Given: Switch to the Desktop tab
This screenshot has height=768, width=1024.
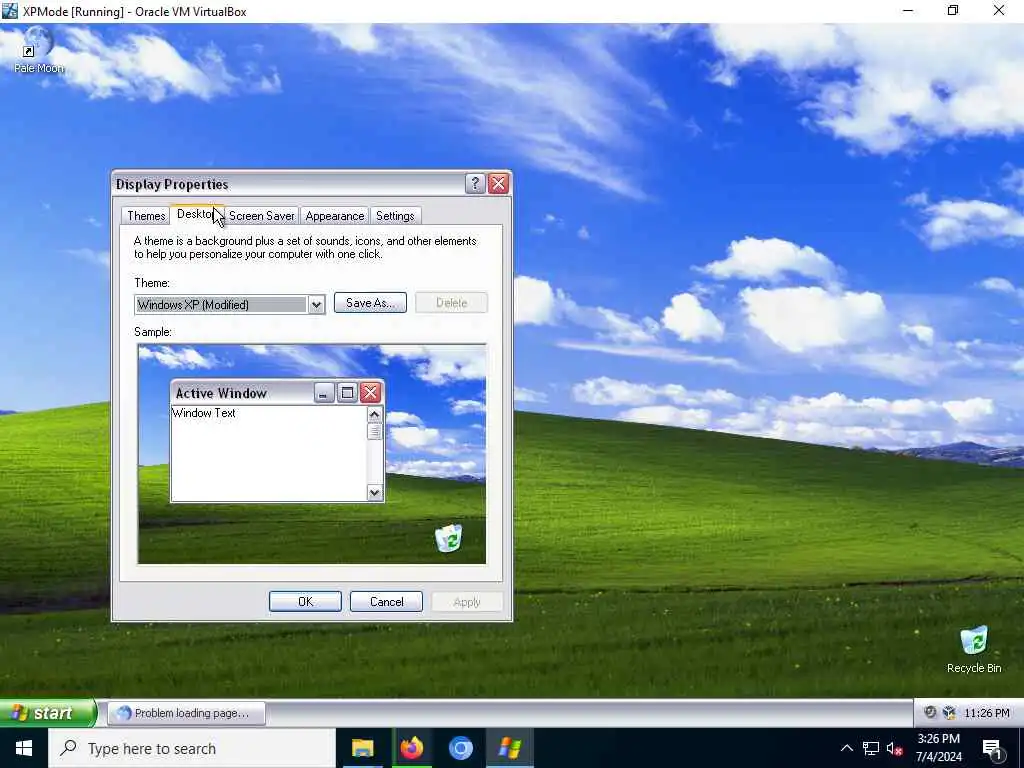Looking at the screenshot, I should tap(197, 214).
